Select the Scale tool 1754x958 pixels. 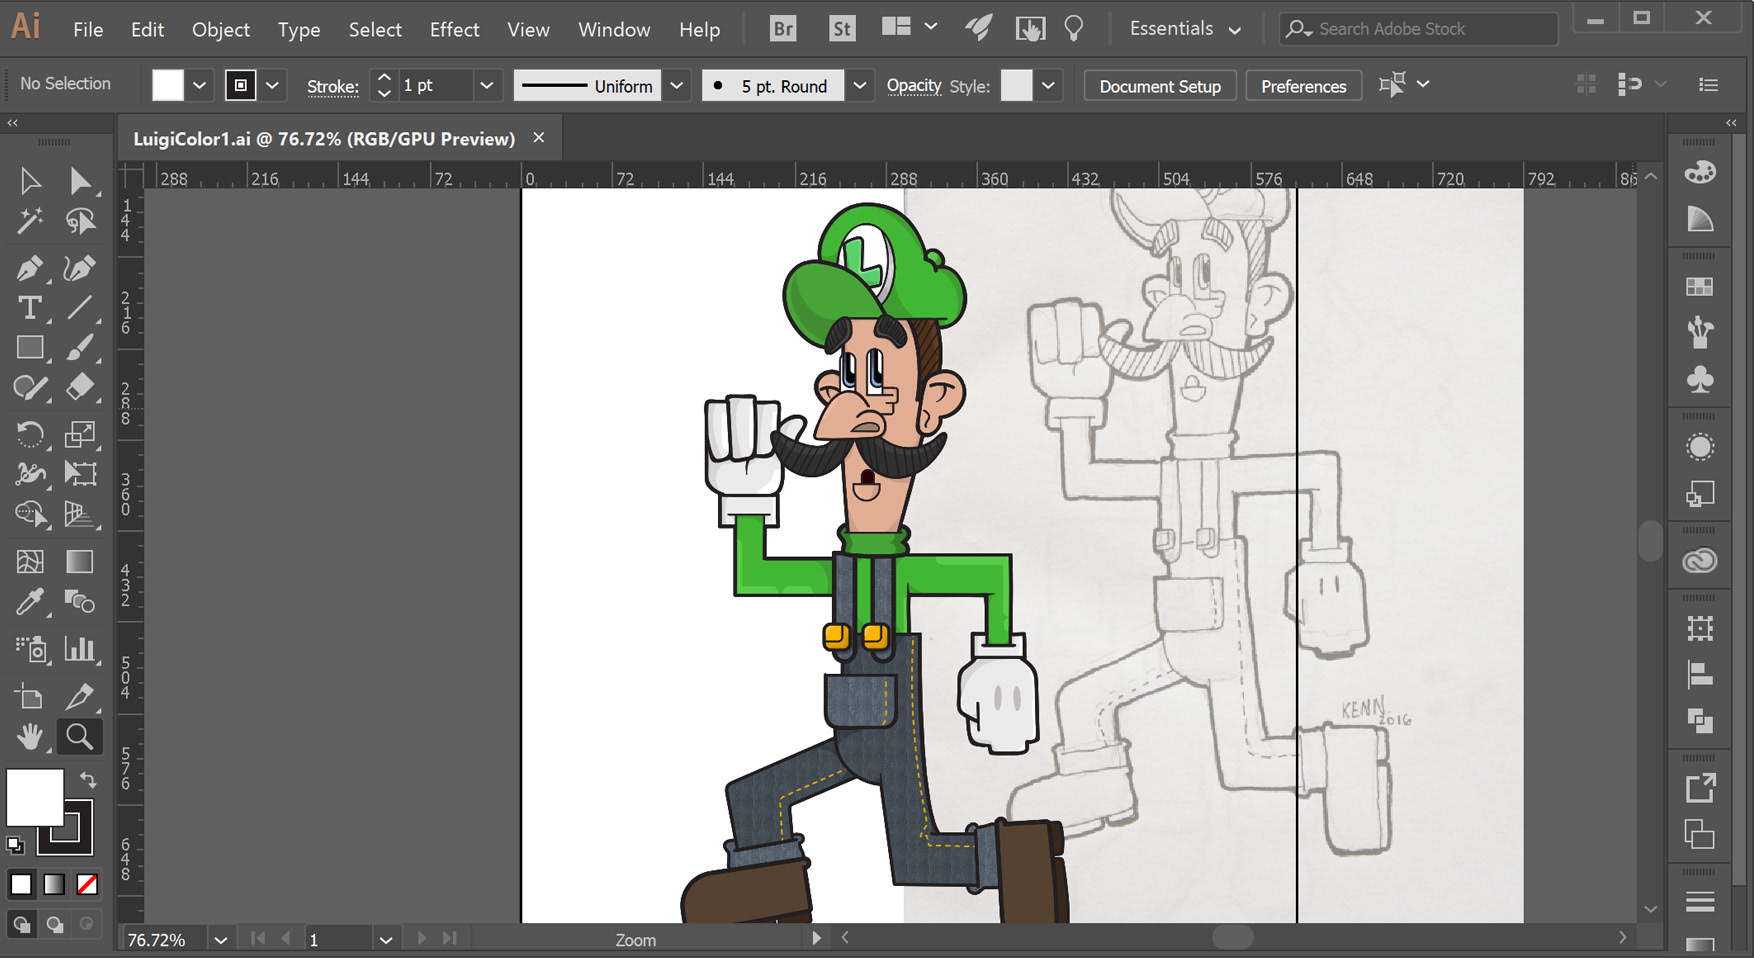80,434
